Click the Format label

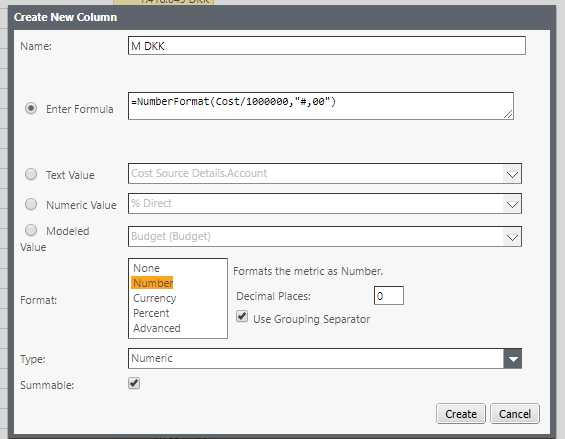[x=38, y=300]
